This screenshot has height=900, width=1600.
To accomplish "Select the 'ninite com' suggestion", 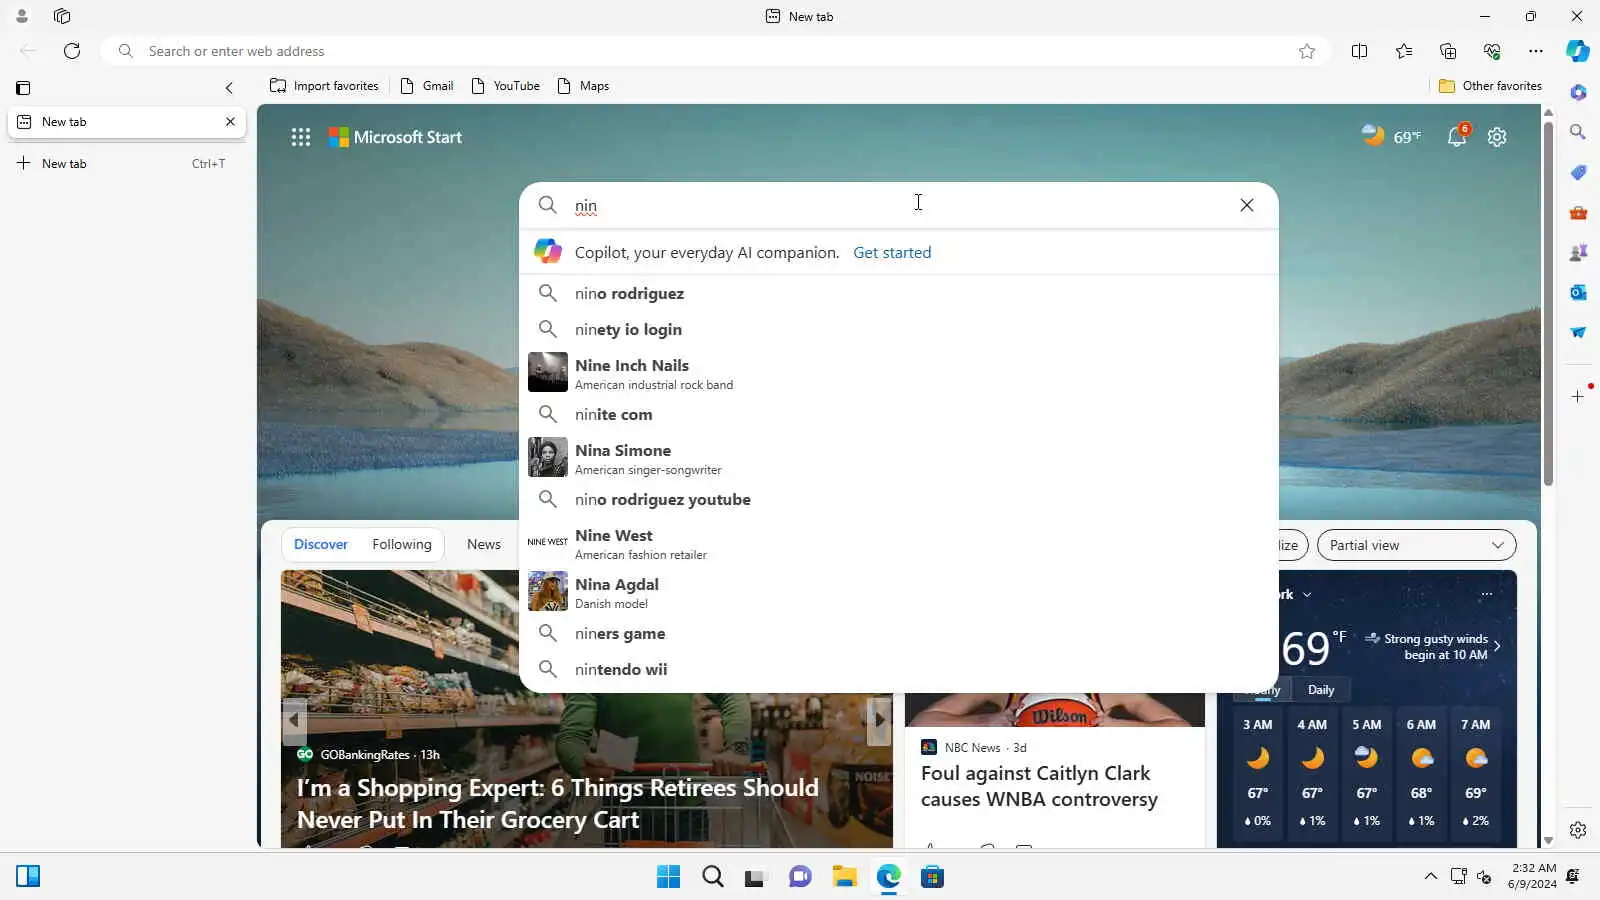I will tap(899, 414).
